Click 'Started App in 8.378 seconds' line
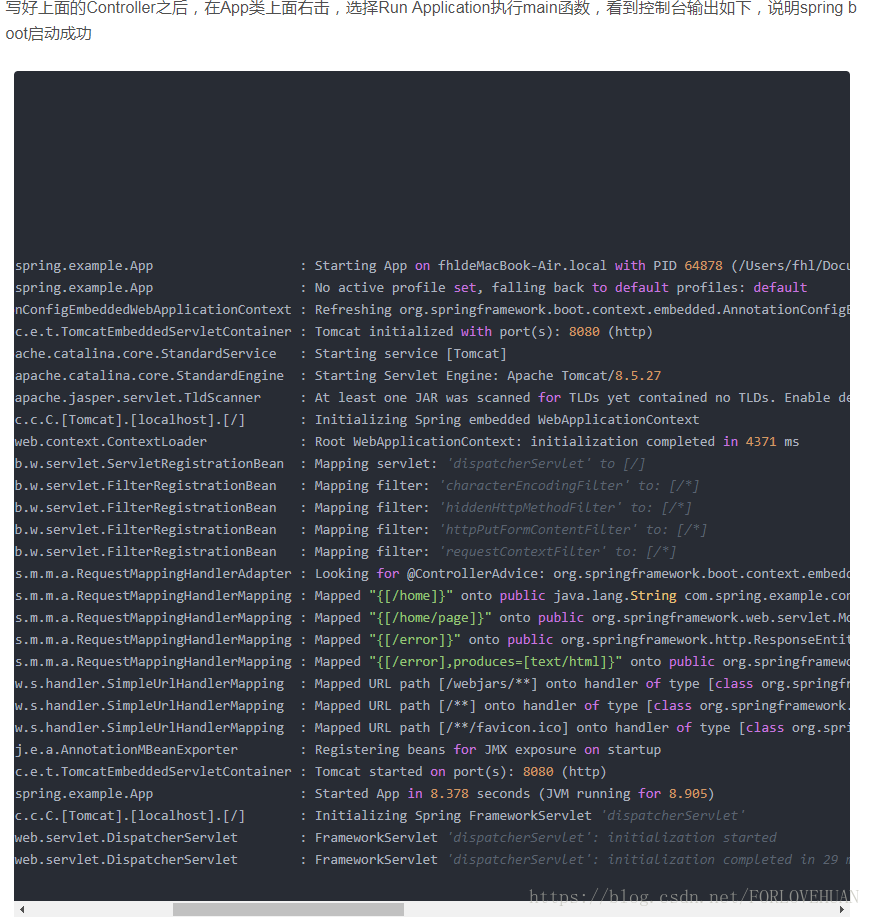This screenshot has height=917, width=870. click(515, 794)
